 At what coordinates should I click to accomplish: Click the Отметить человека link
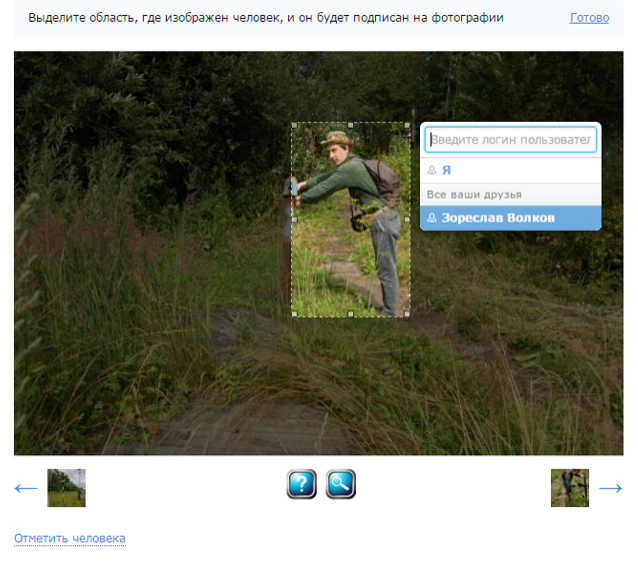70,538
